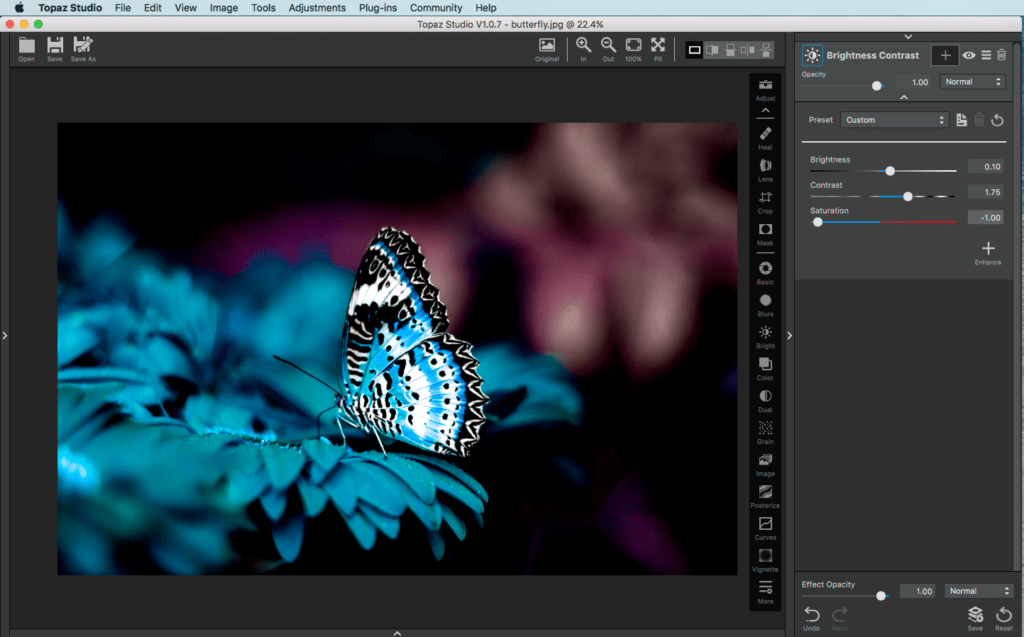
Task: Open the Adjustments menu
Action: (x=317, y=8)
